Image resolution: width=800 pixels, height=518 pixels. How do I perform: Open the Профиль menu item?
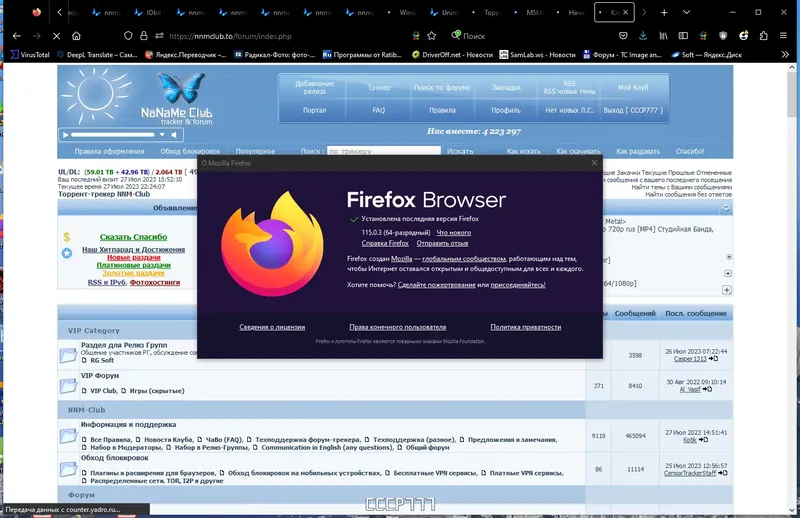tap(506, 110)
